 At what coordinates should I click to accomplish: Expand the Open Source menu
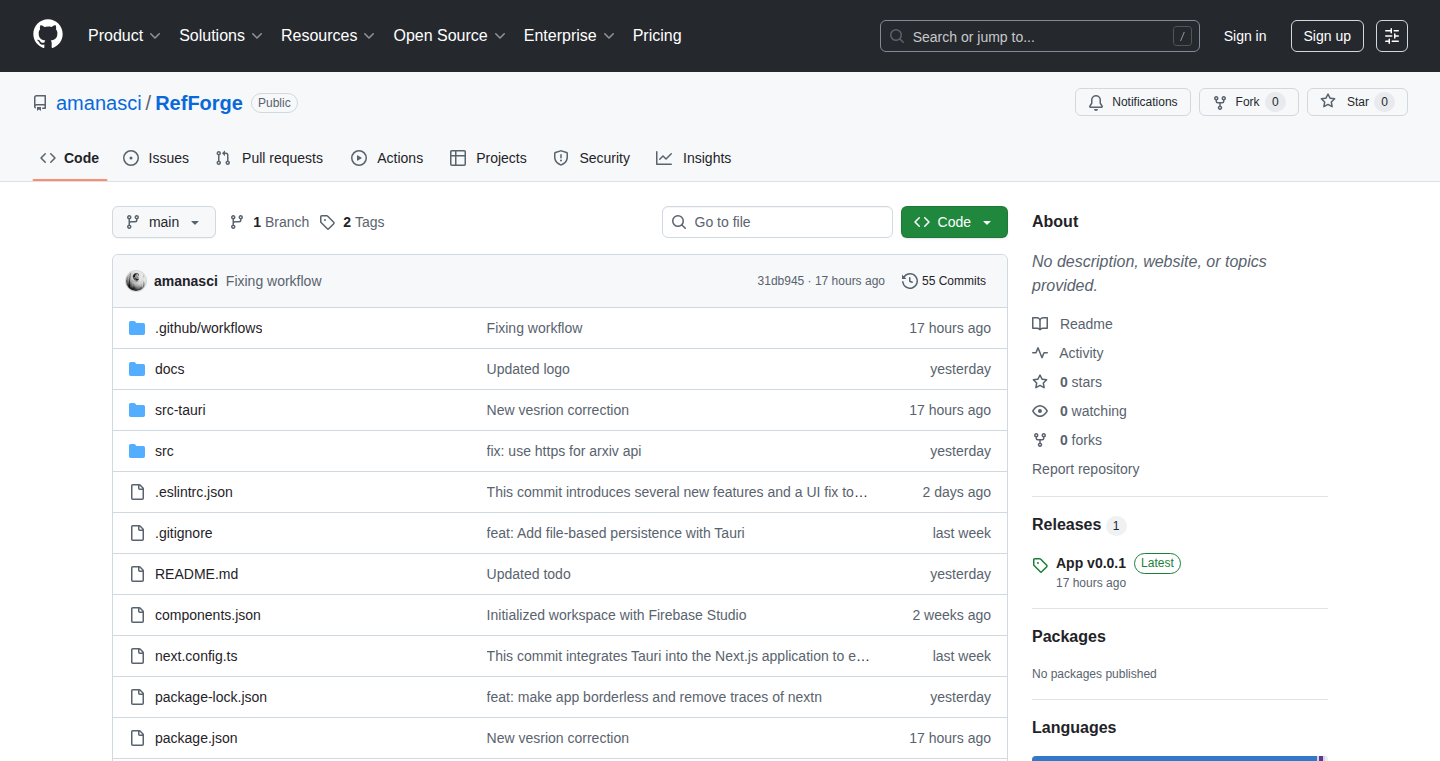pyautogui.click(x=450, y=36)
